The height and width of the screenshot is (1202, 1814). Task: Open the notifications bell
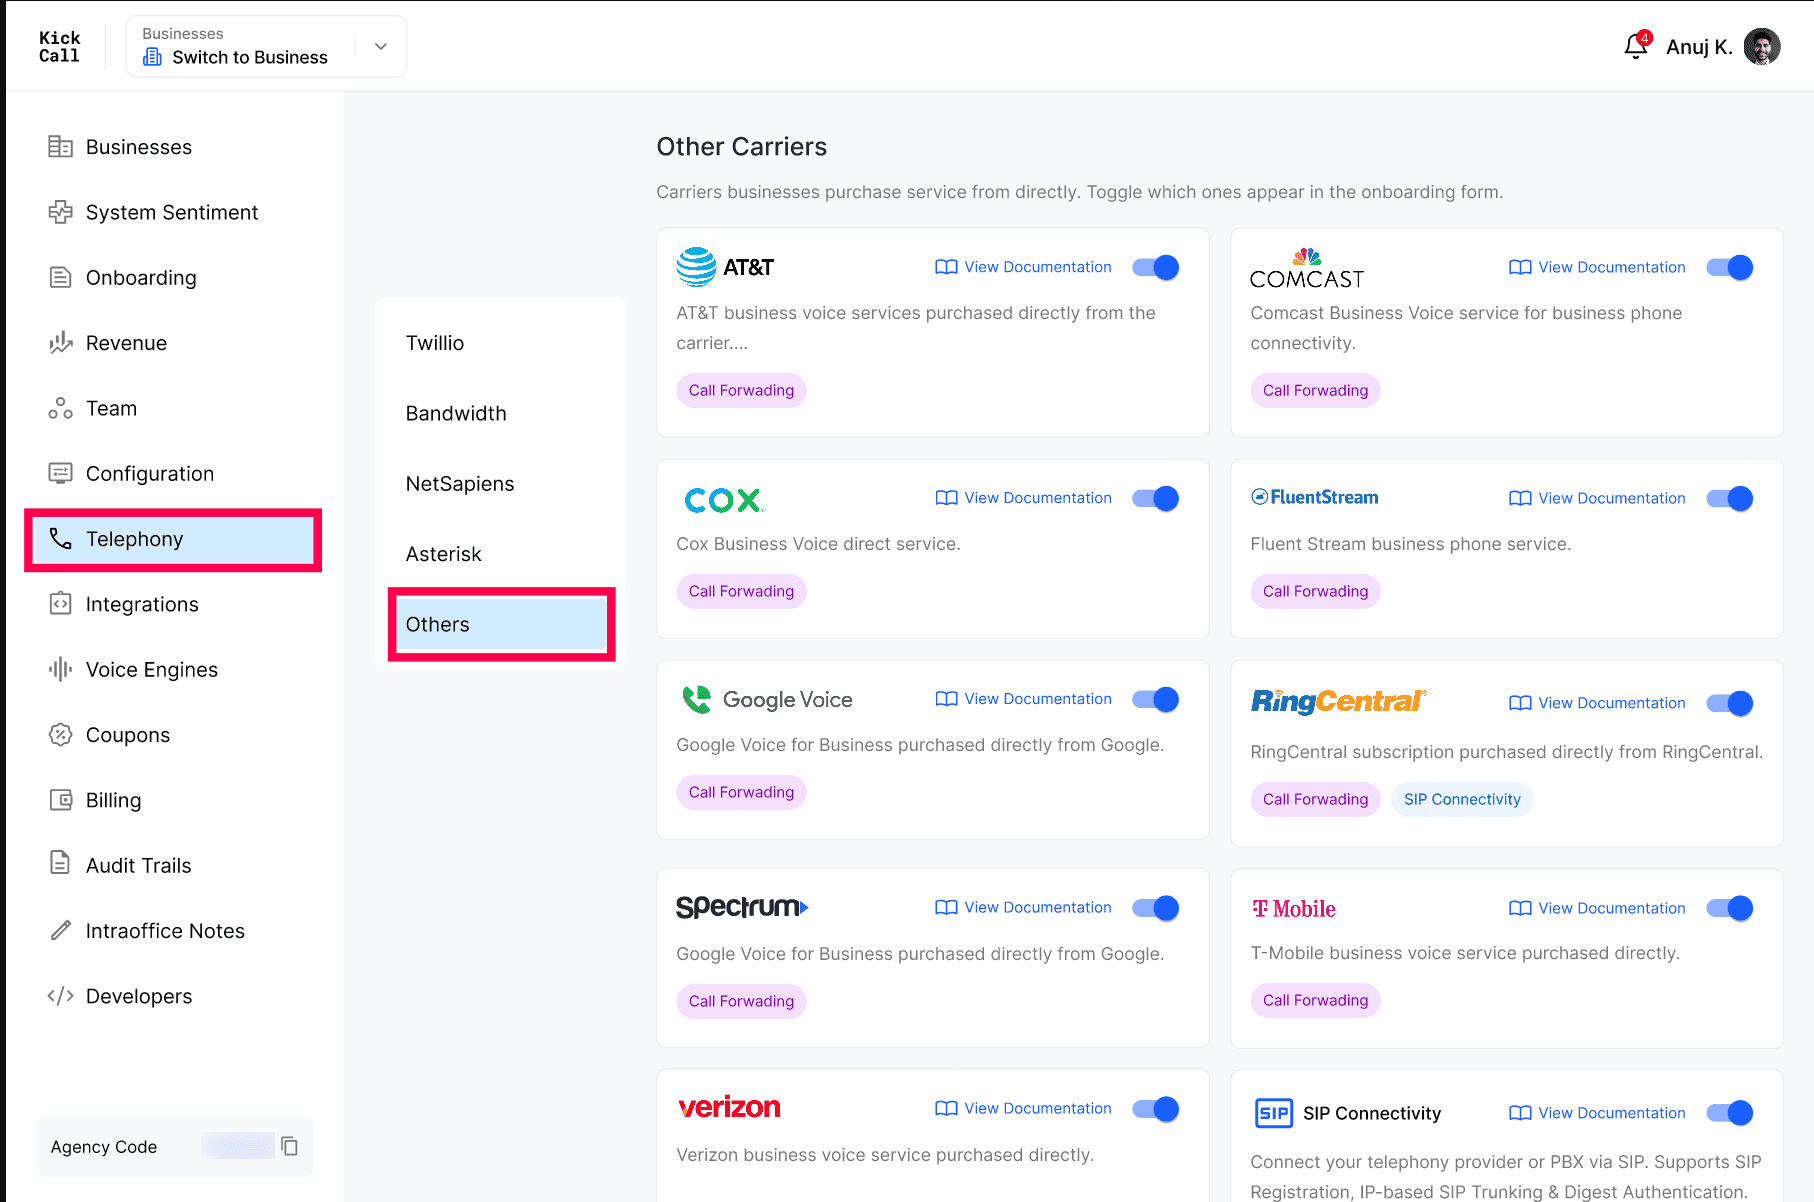(x=1636, y=46)
